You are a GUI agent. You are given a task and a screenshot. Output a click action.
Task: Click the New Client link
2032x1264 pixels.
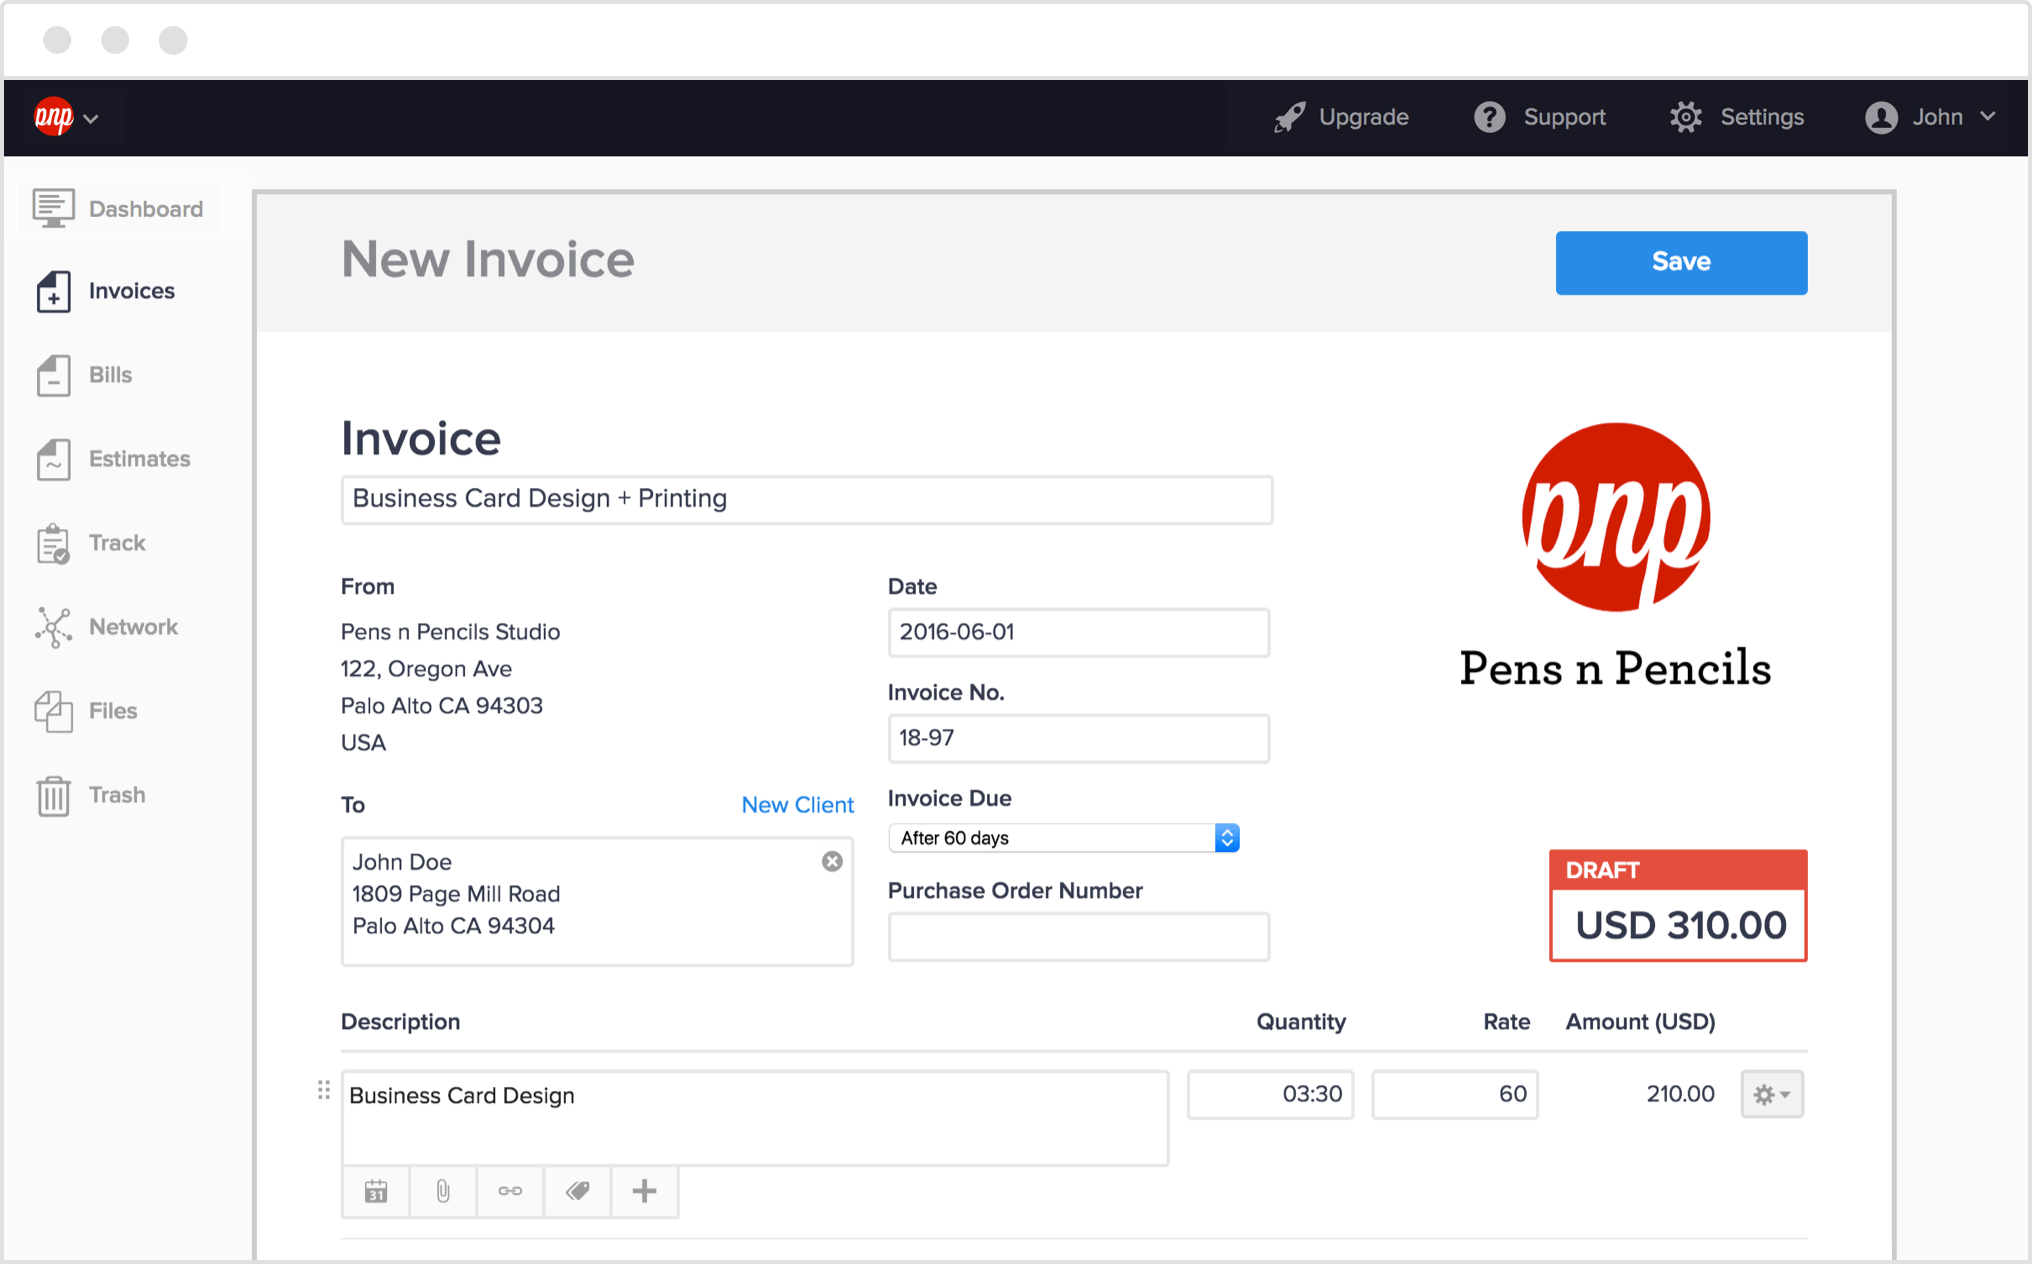795,805
